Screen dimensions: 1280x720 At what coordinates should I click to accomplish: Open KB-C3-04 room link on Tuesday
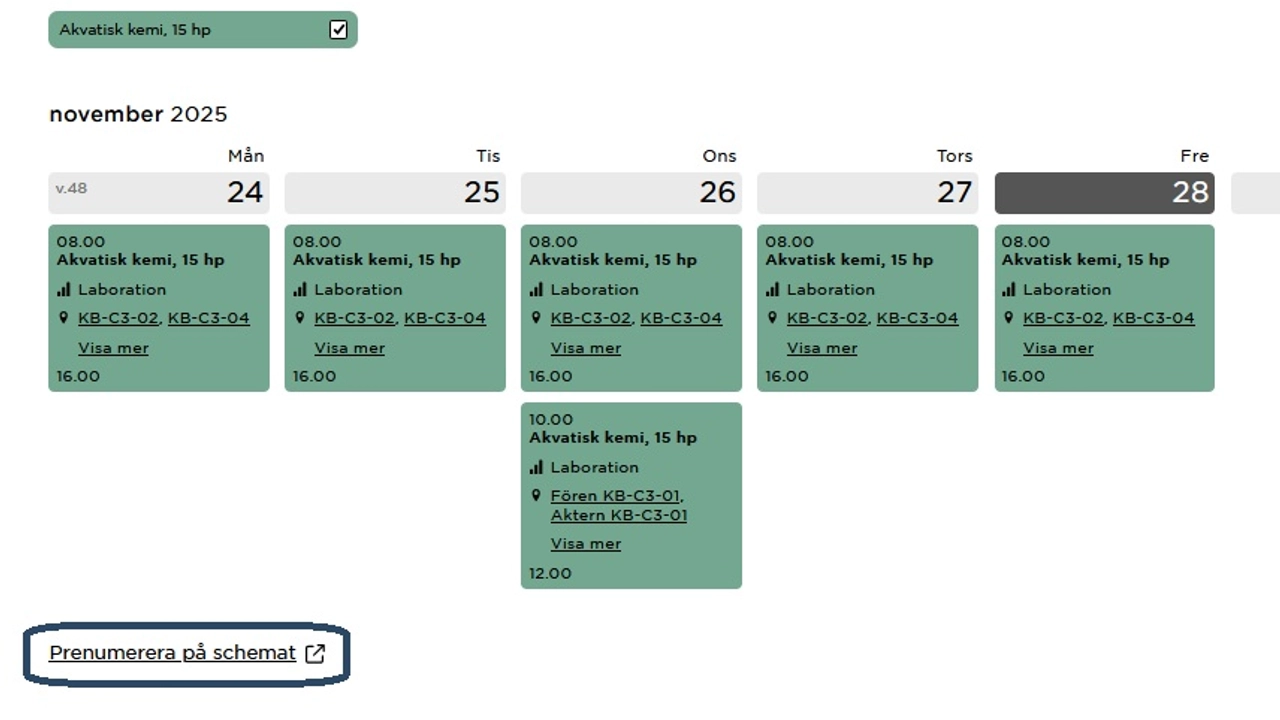(444, 318)
